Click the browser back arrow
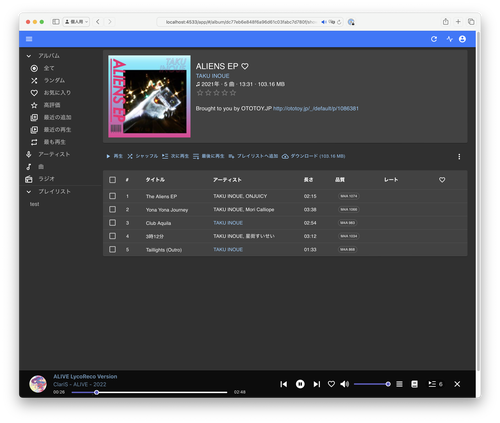The height and width of the screenshot is (423, 500). click(x=98, y=22)
